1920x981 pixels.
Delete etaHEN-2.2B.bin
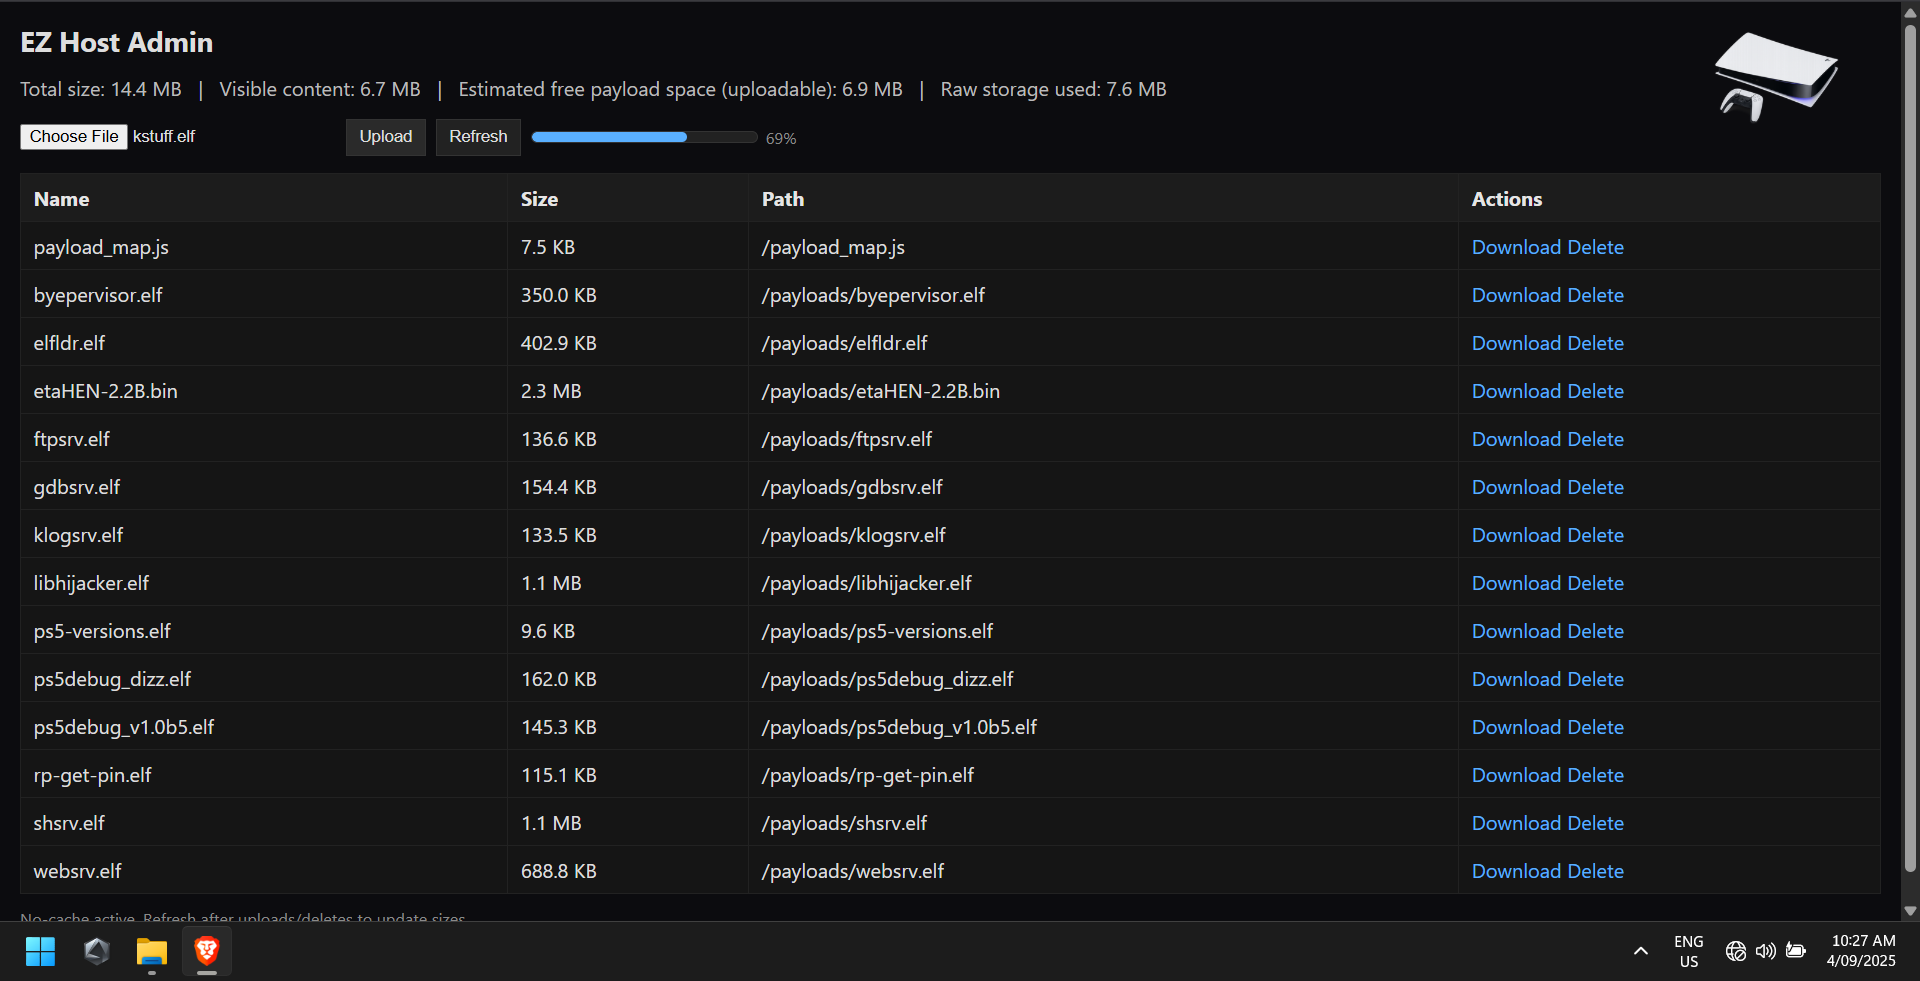(1595, 391)
